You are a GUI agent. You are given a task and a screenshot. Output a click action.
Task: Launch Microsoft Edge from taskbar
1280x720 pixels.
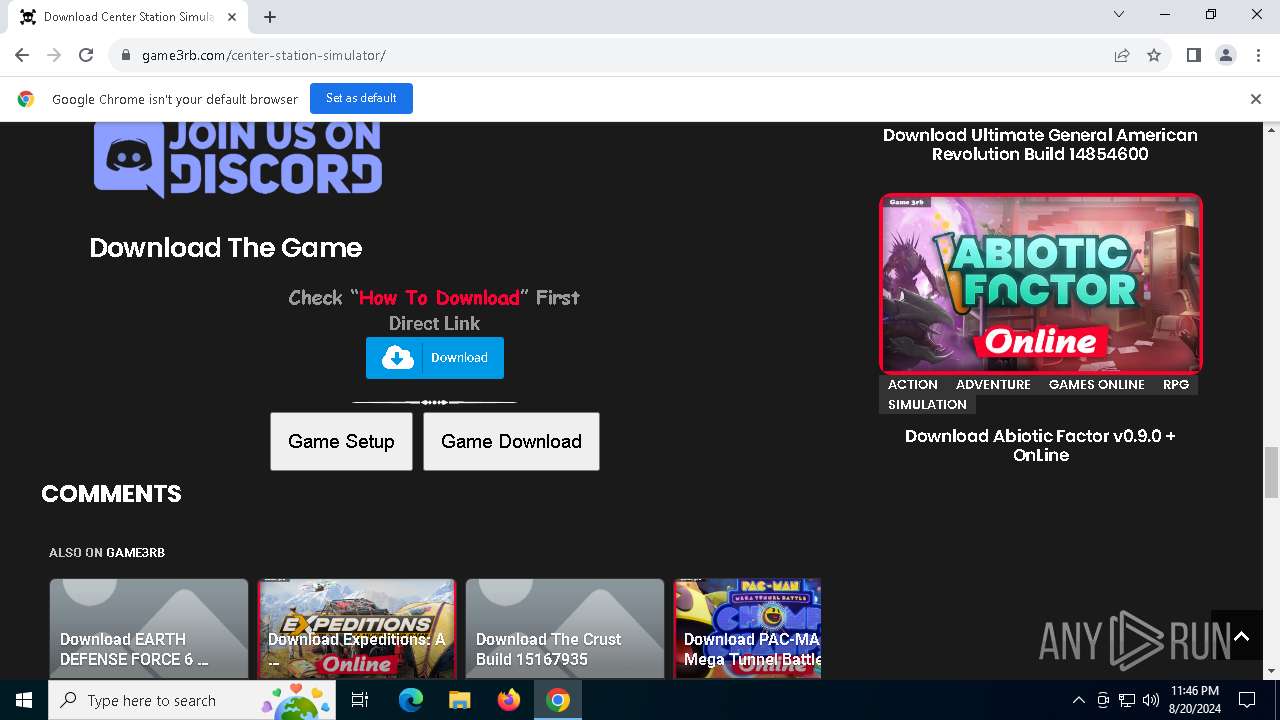click(x=411, y=700)
